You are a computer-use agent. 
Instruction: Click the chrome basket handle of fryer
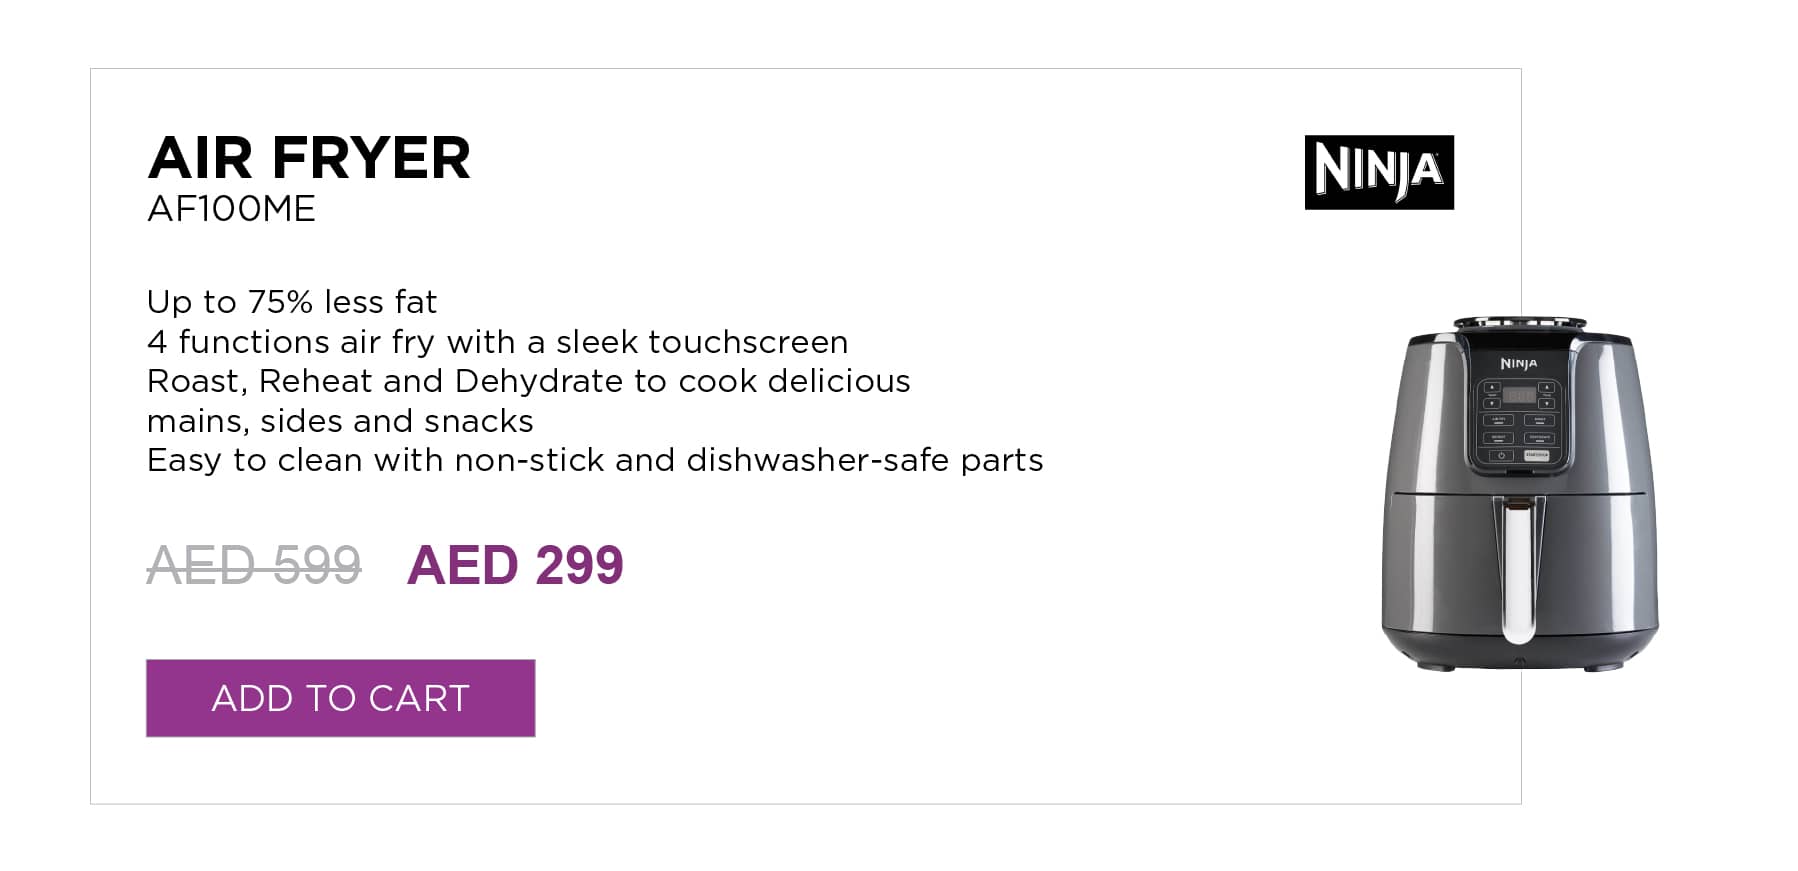point(1519,570)
